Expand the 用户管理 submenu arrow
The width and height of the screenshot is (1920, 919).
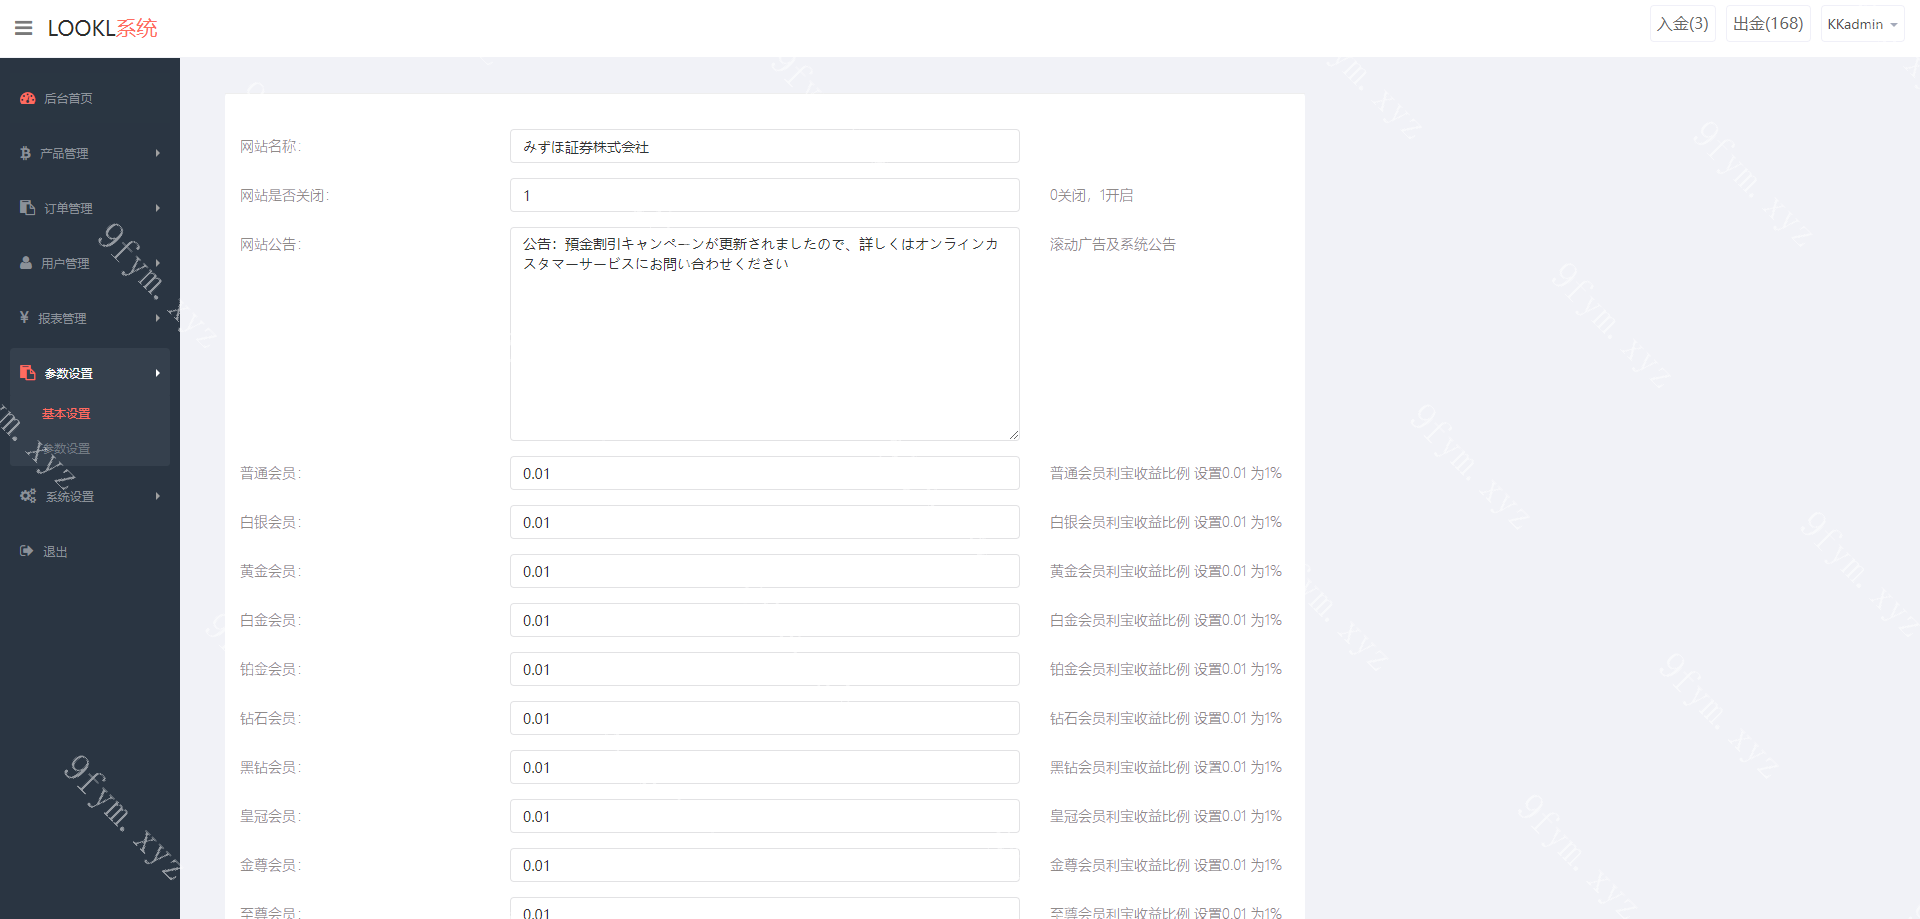tap(158, 263)
